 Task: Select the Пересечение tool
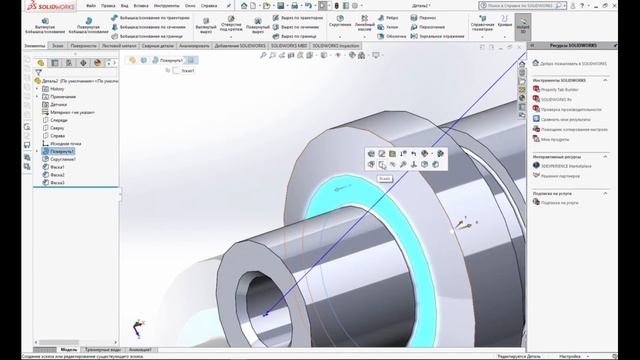[x=427, y=27]
